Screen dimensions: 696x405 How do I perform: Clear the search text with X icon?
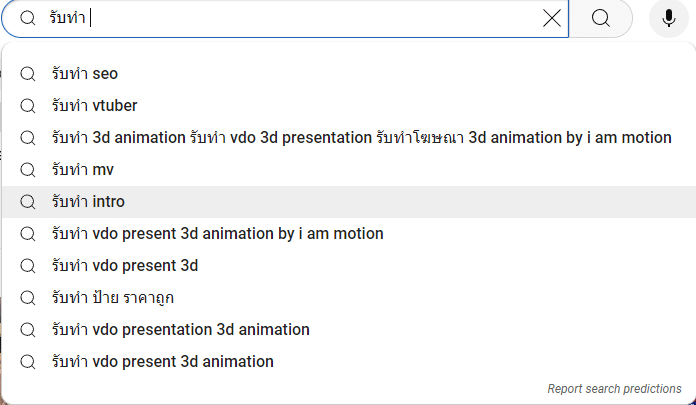coord(552,18)
